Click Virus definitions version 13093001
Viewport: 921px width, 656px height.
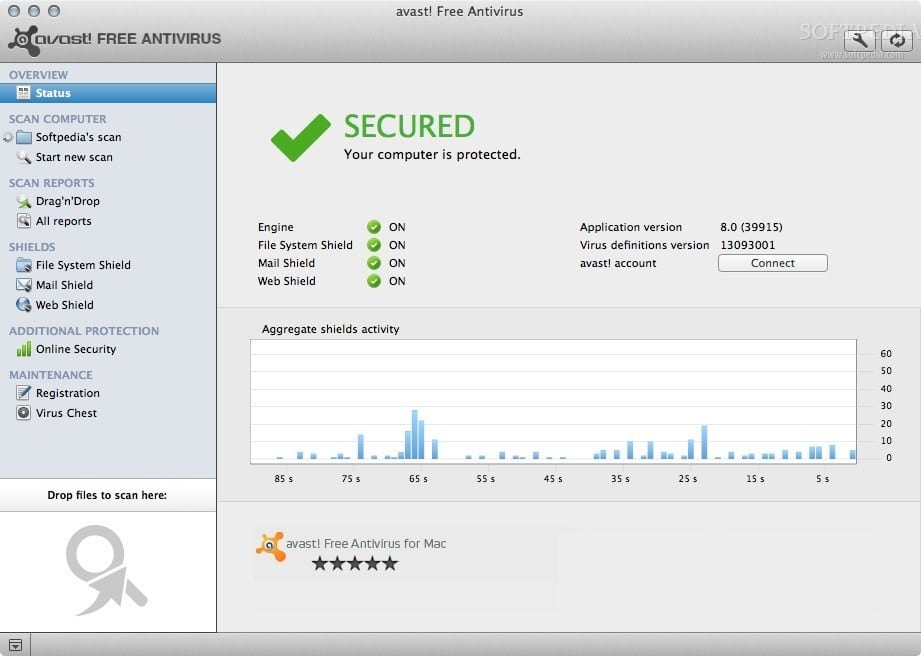pyautogui.click(x=748, y=245)
